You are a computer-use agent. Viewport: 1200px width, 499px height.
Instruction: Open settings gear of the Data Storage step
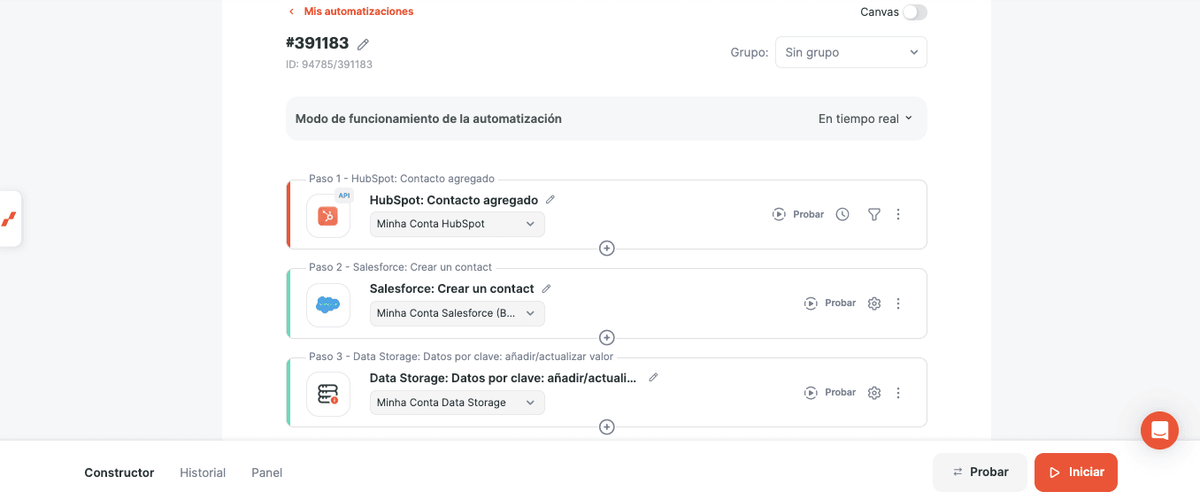point(874,392)
